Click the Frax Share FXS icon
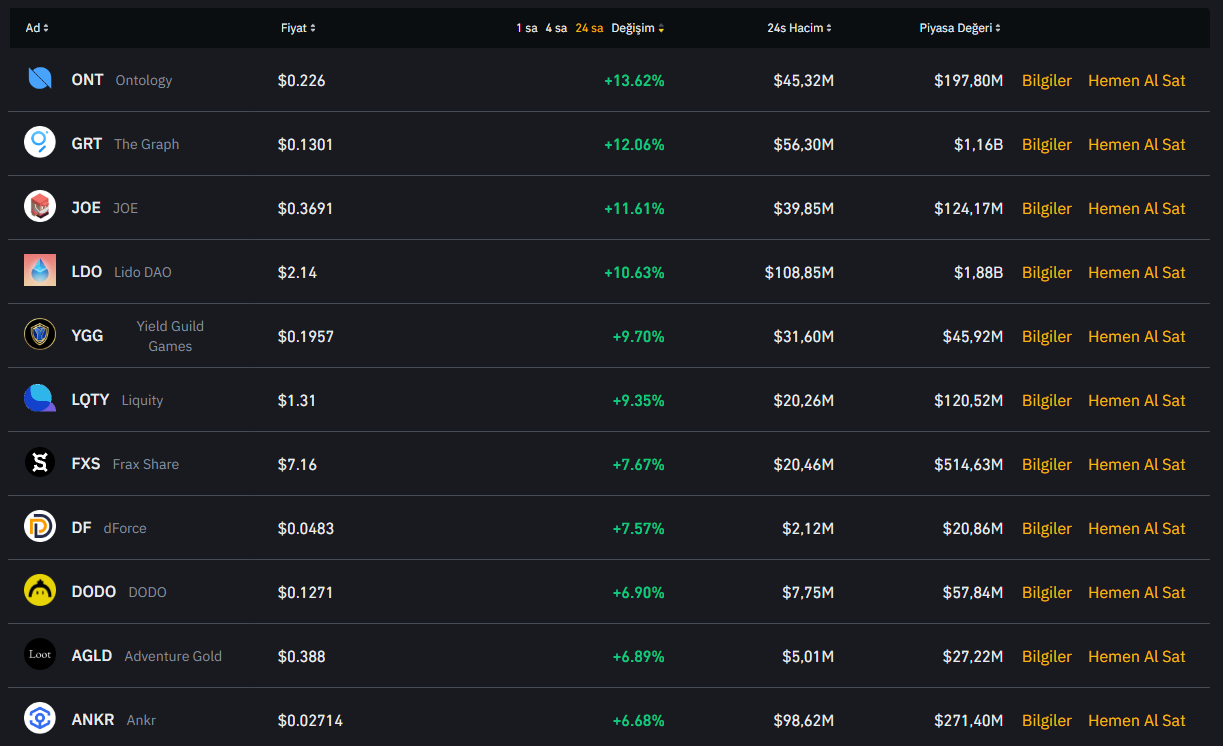 point(40,463)
